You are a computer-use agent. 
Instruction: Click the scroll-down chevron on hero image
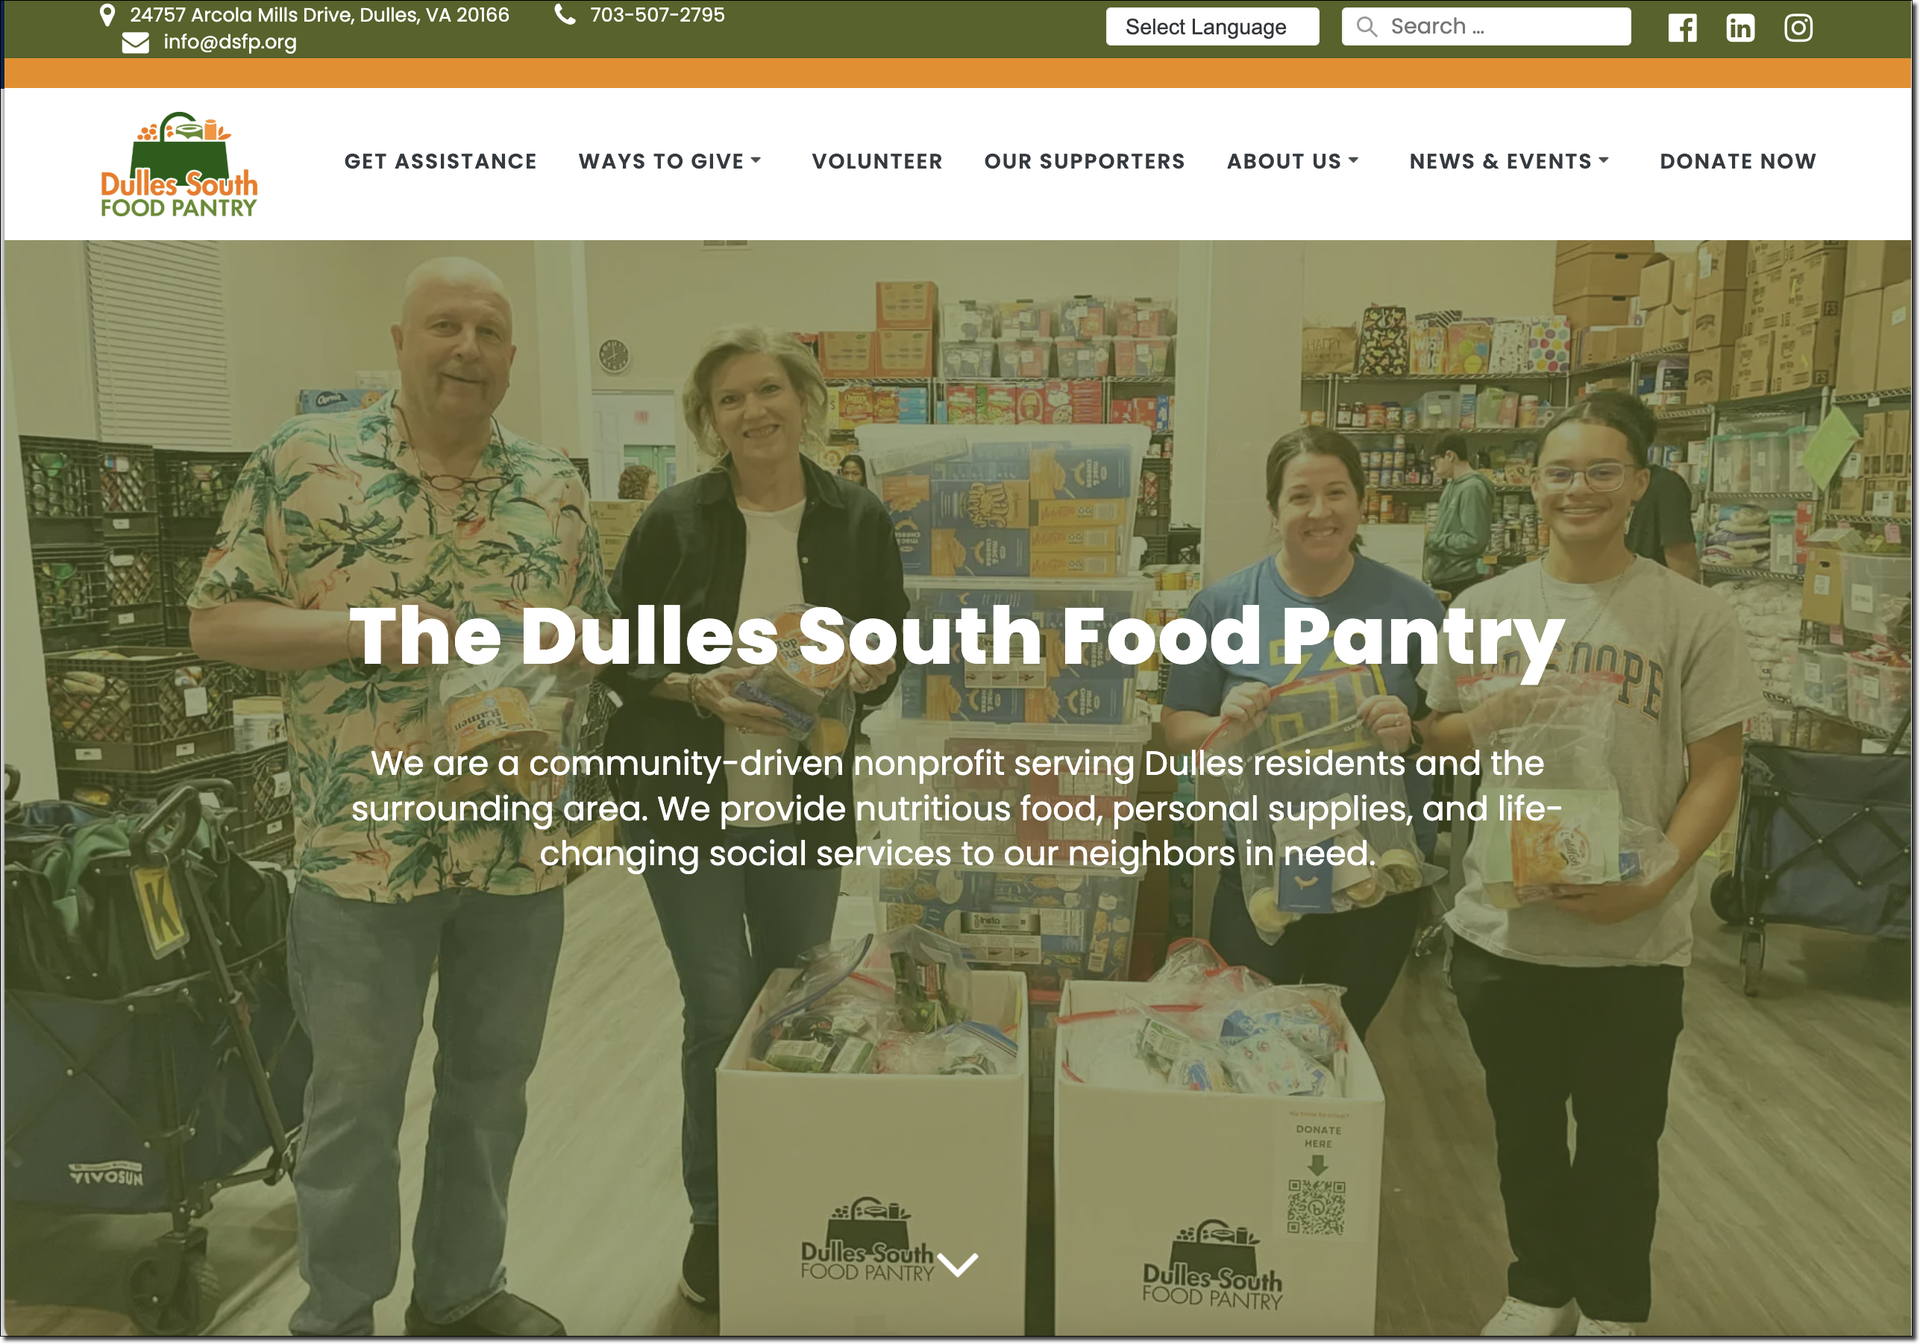(958, 1265)
